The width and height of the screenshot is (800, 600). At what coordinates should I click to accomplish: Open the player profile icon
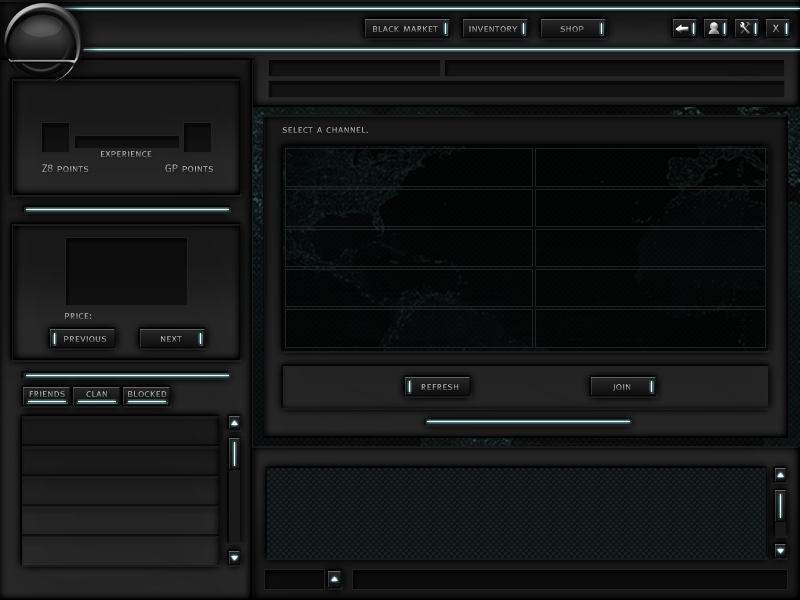(715, 28)
